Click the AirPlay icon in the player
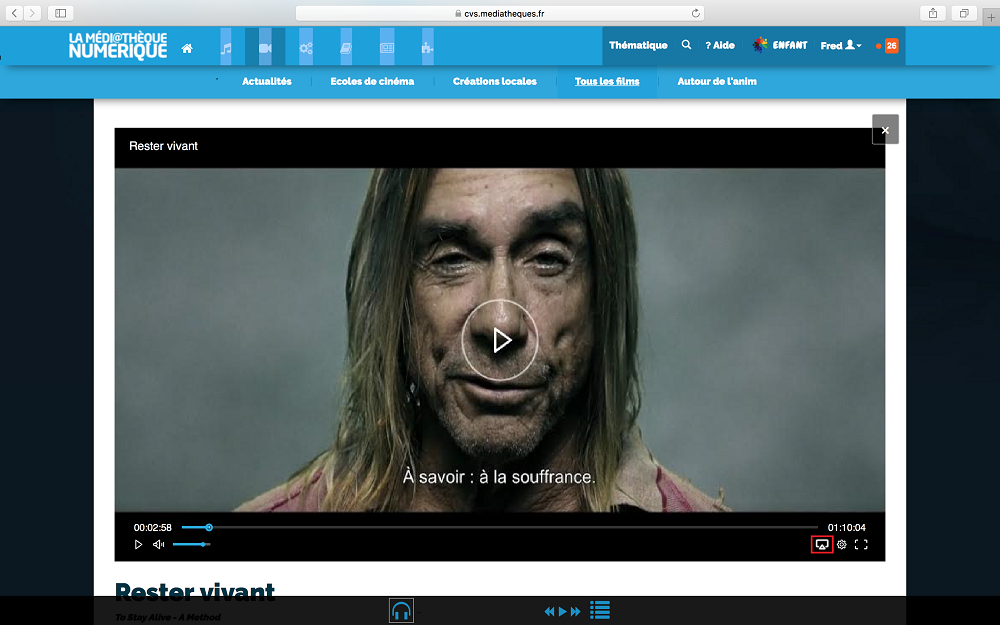 tap(822, 545)
